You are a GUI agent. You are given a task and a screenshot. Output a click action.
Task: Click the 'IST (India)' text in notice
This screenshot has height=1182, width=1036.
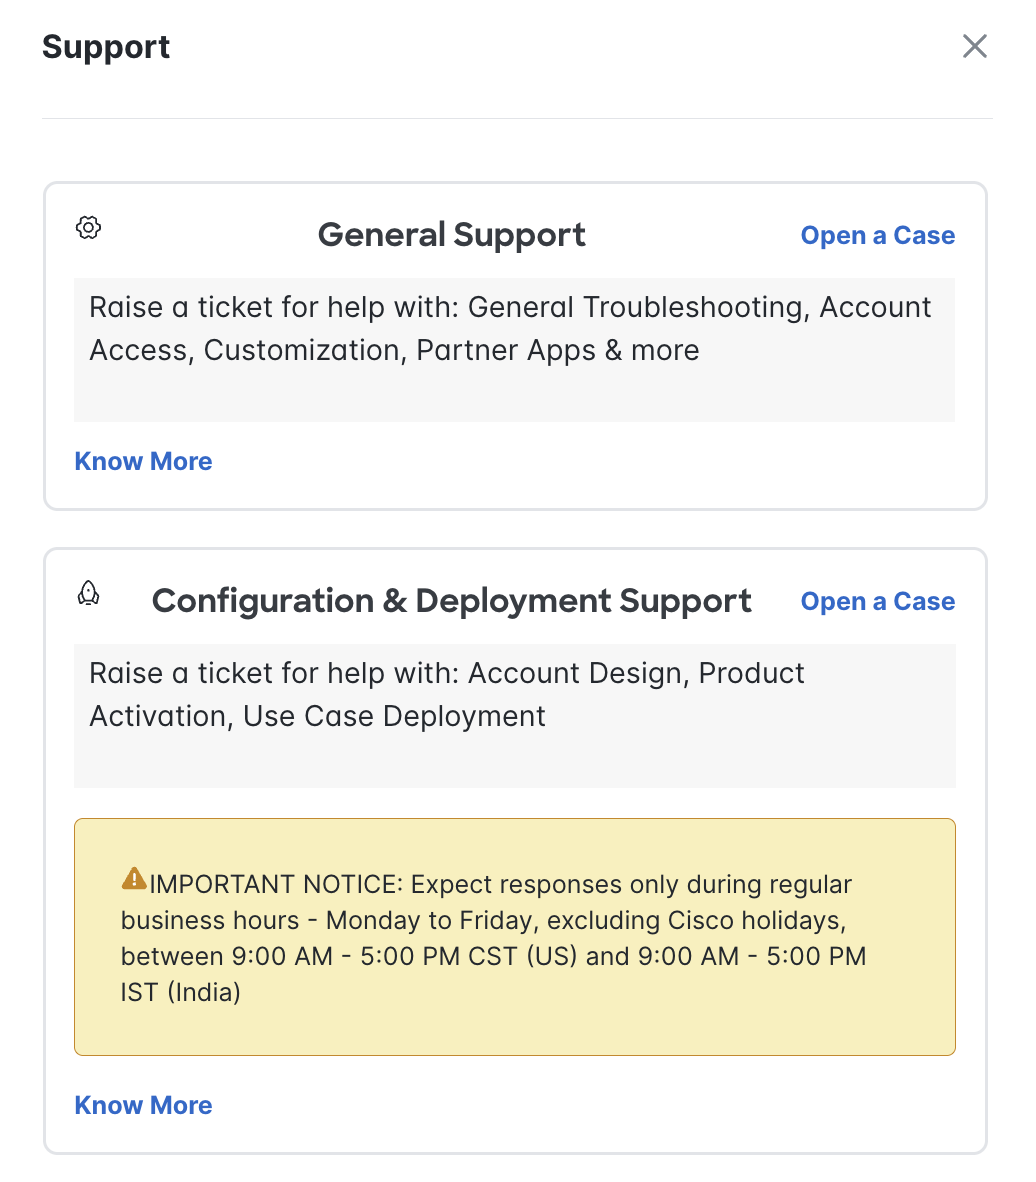coord(180,992)
